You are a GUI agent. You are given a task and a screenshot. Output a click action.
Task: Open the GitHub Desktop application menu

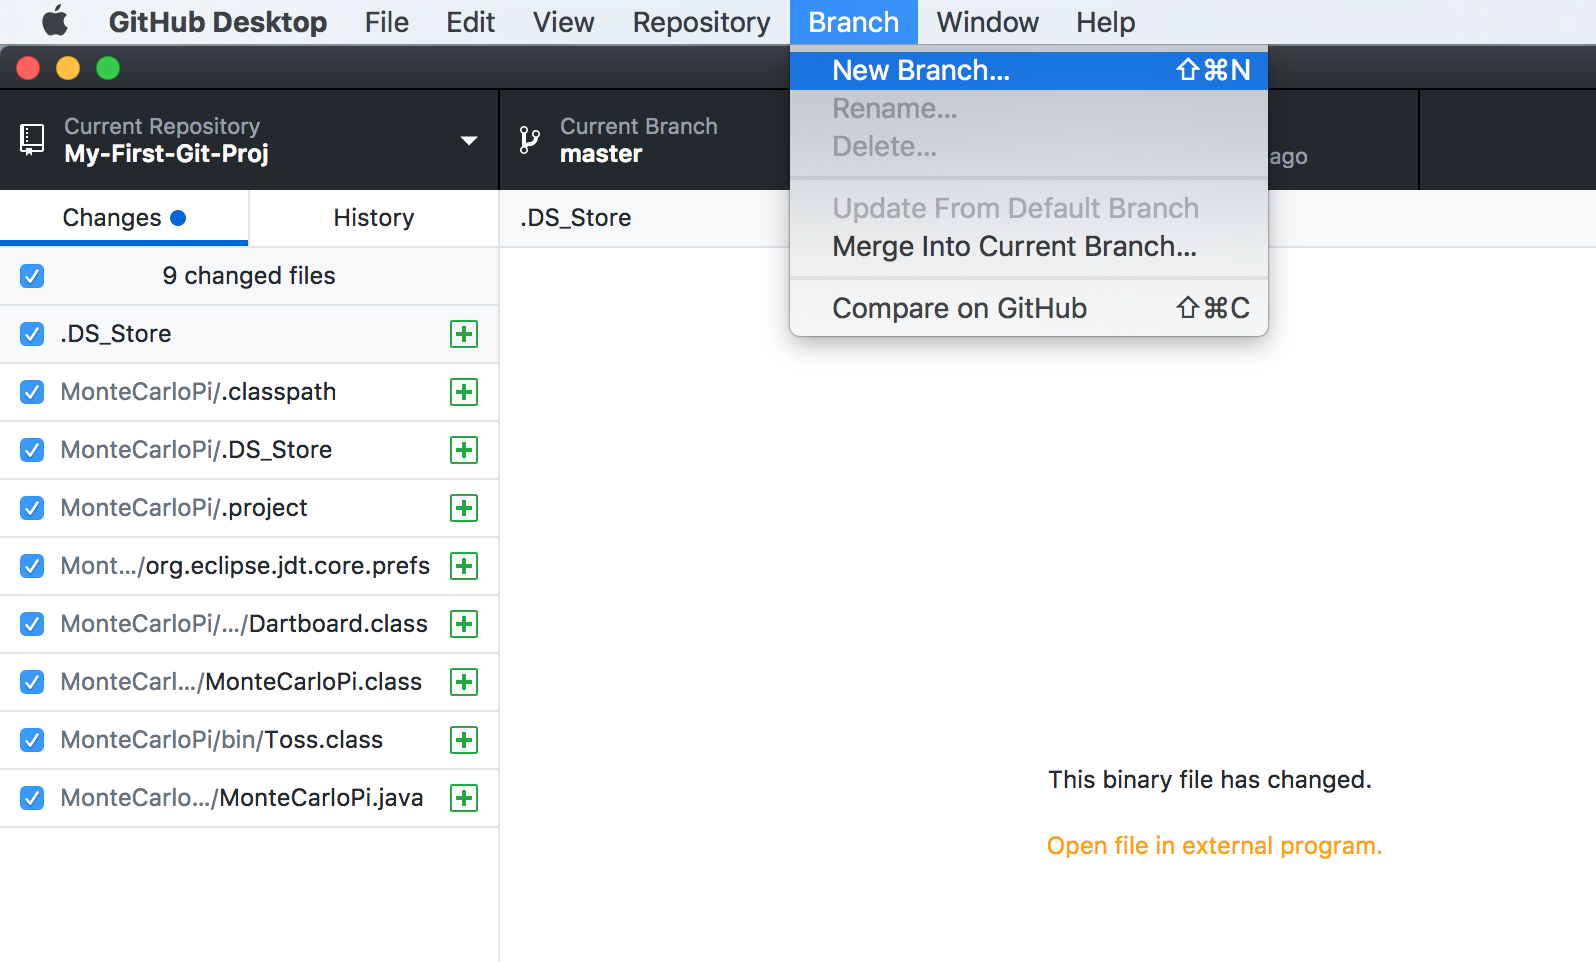coord(218,22)
